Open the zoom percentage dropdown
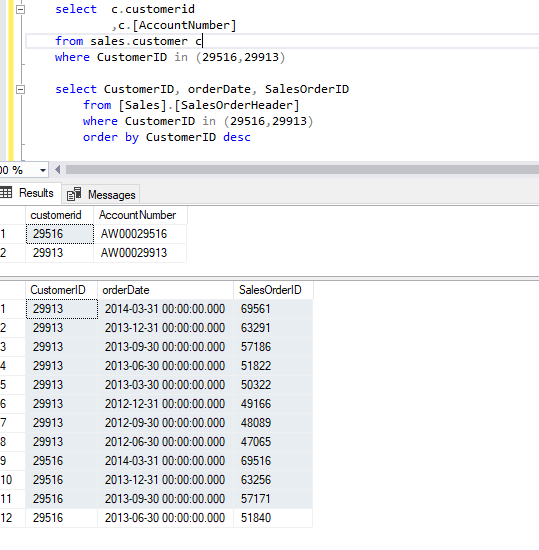The image size is (539, 550). [x=43, y=170]
